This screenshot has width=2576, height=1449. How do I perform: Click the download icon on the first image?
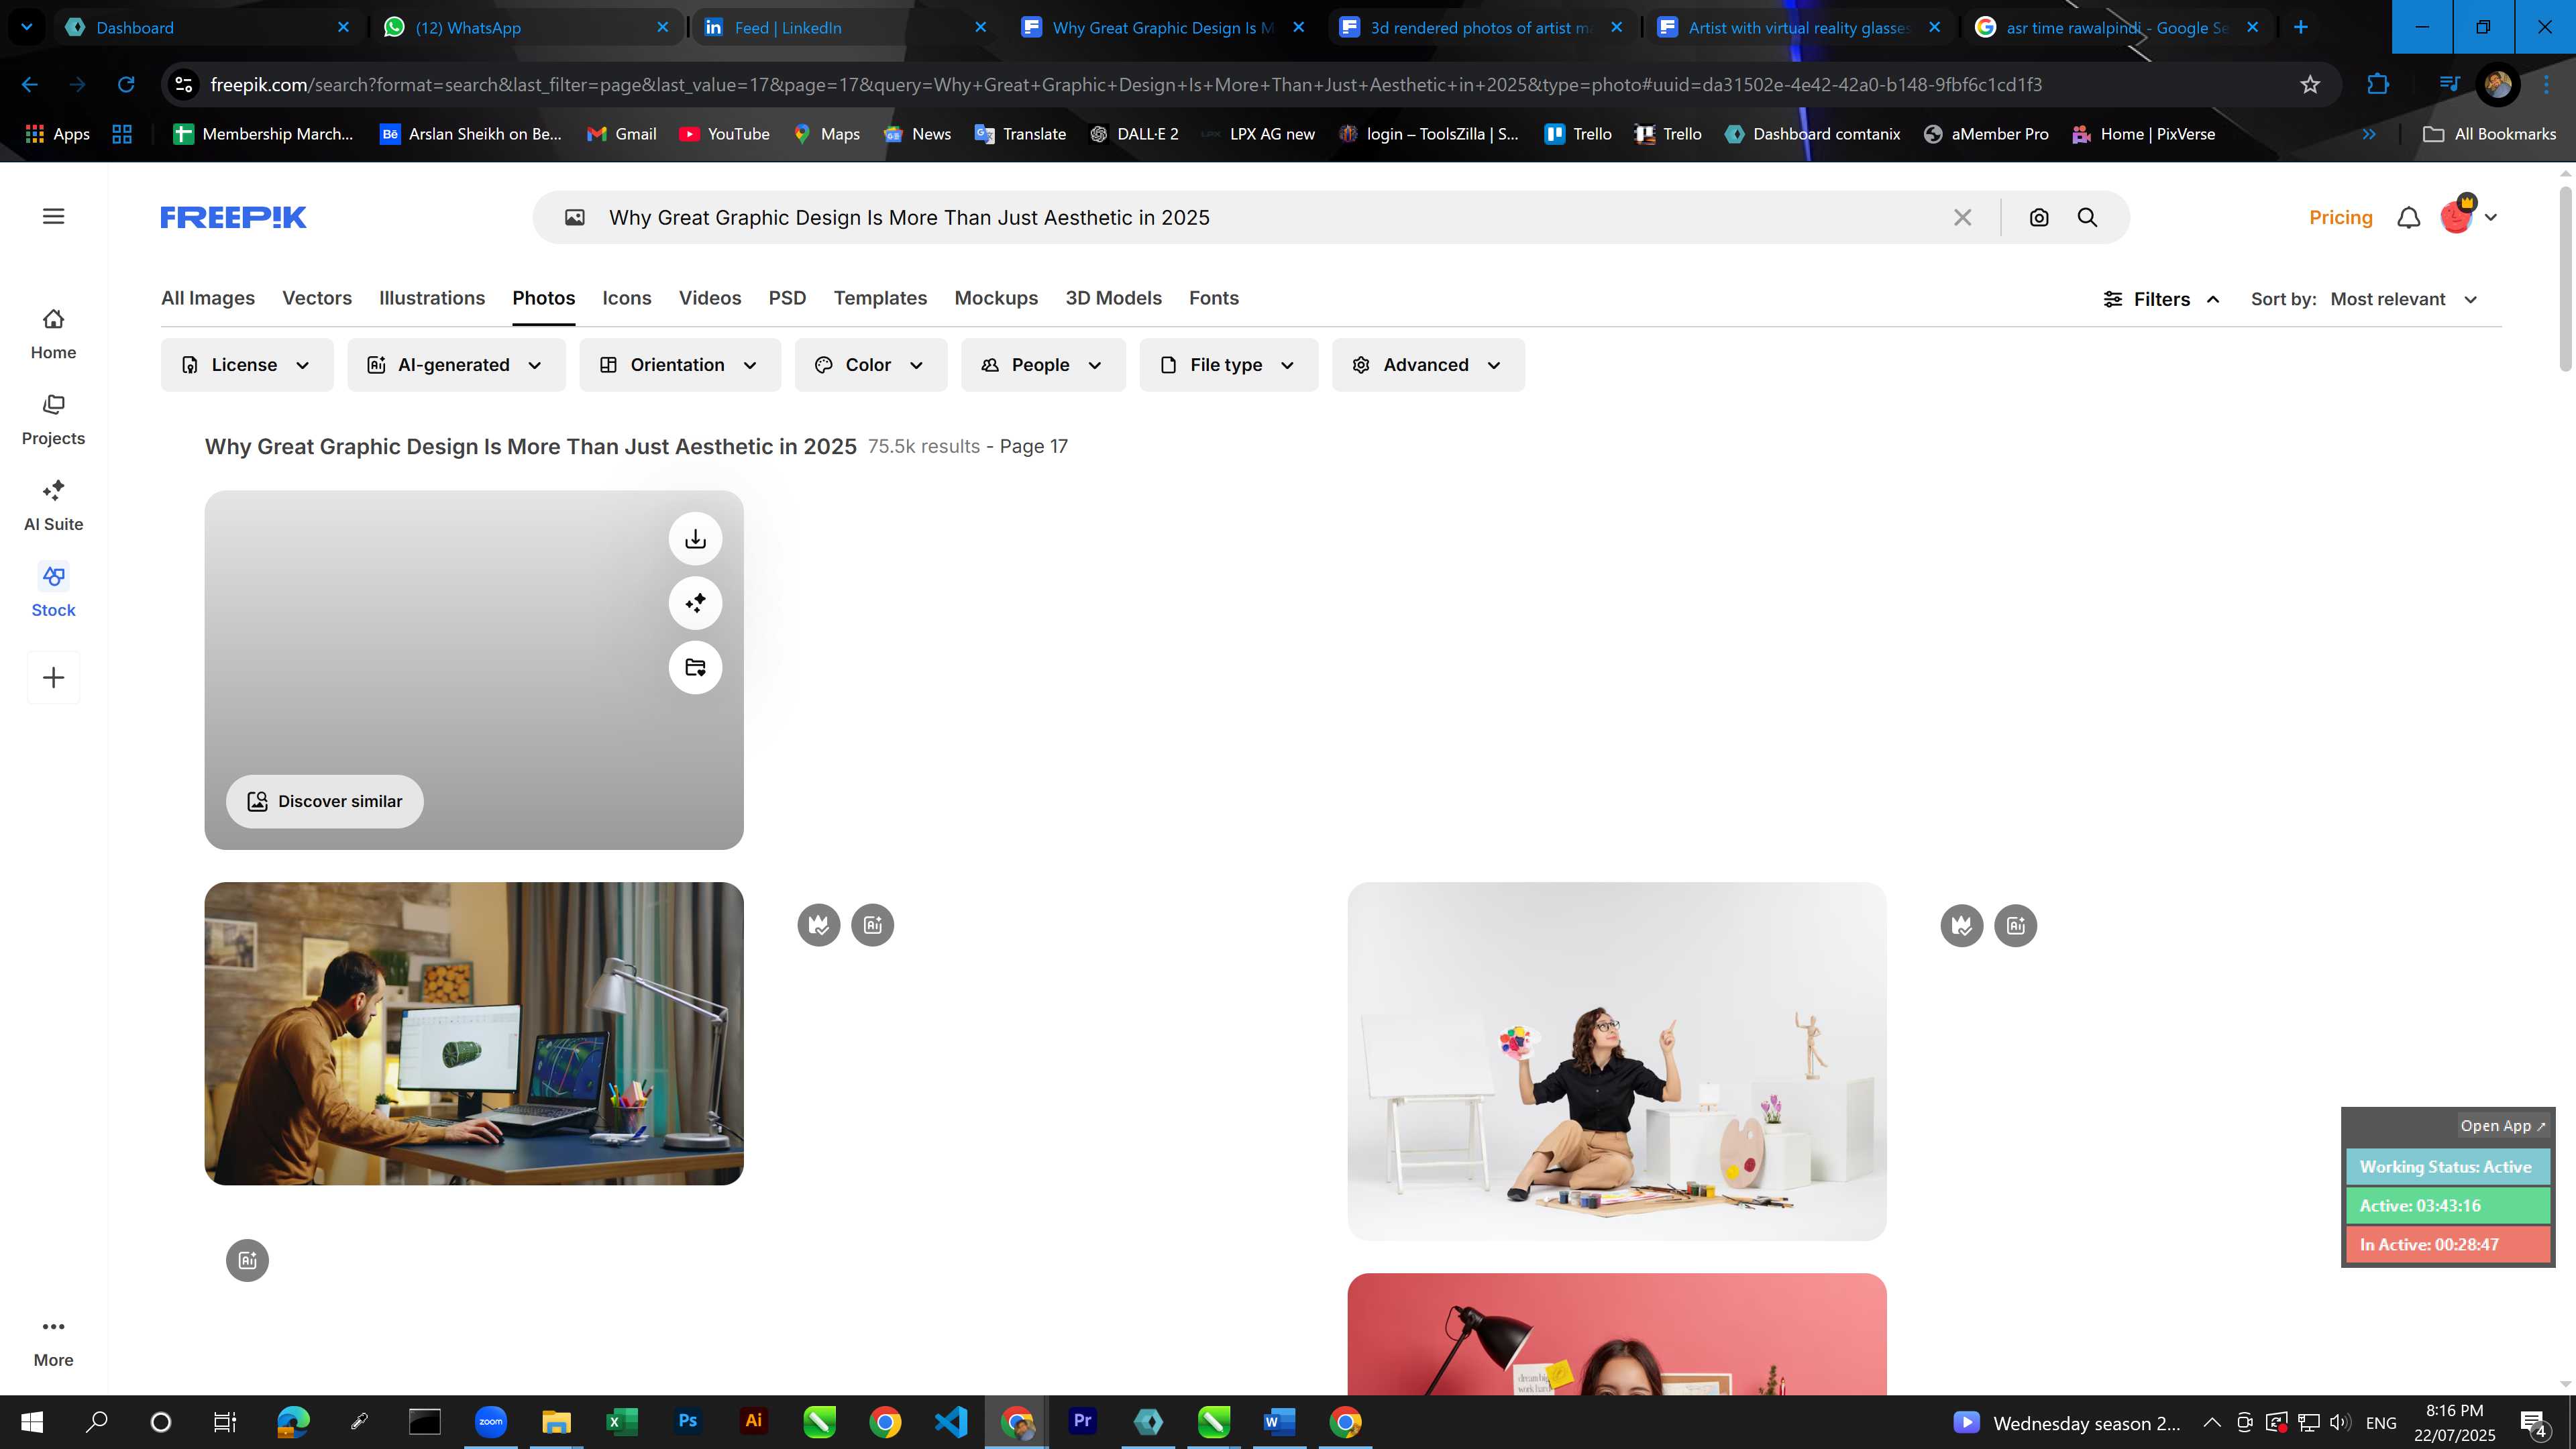pyautogui.click(x=695, y=539)
